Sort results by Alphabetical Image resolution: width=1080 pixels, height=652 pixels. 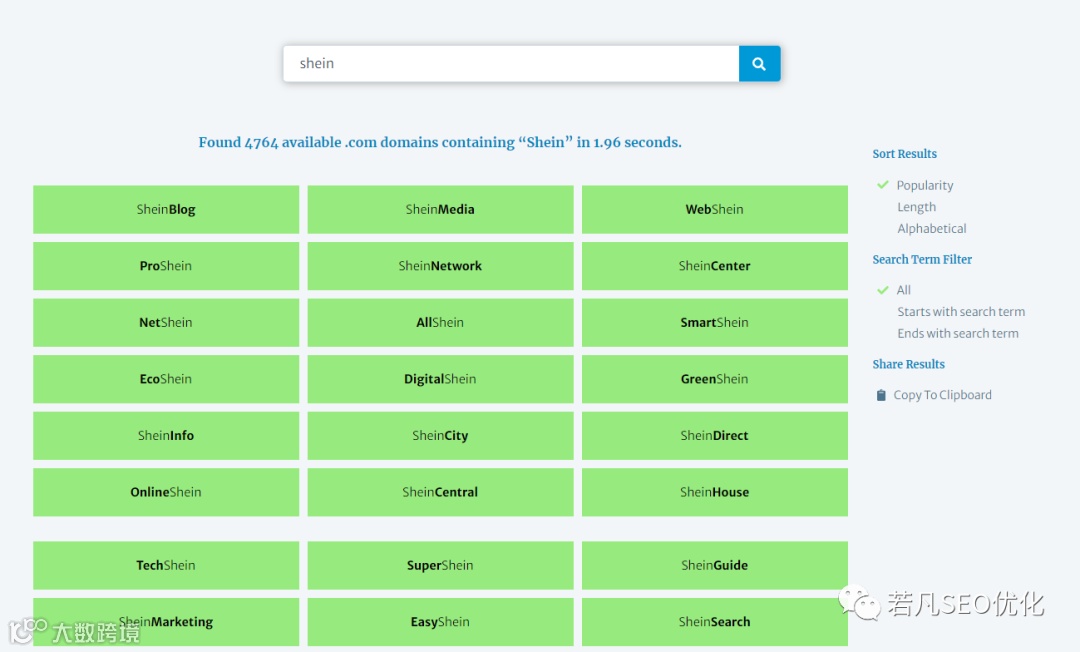tap(931, 229)
